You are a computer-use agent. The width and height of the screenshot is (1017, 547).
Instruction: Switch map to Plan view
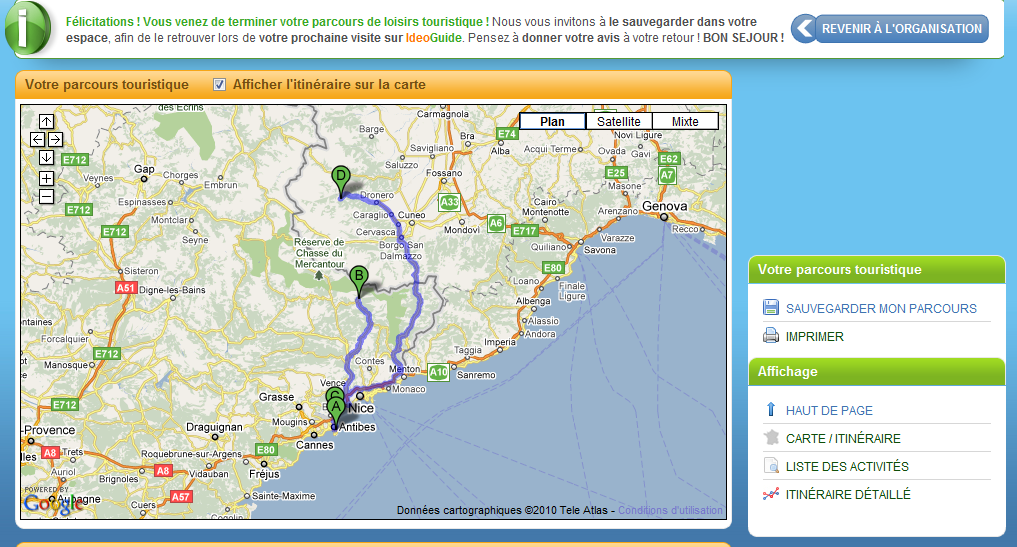[x=552, y=122]
